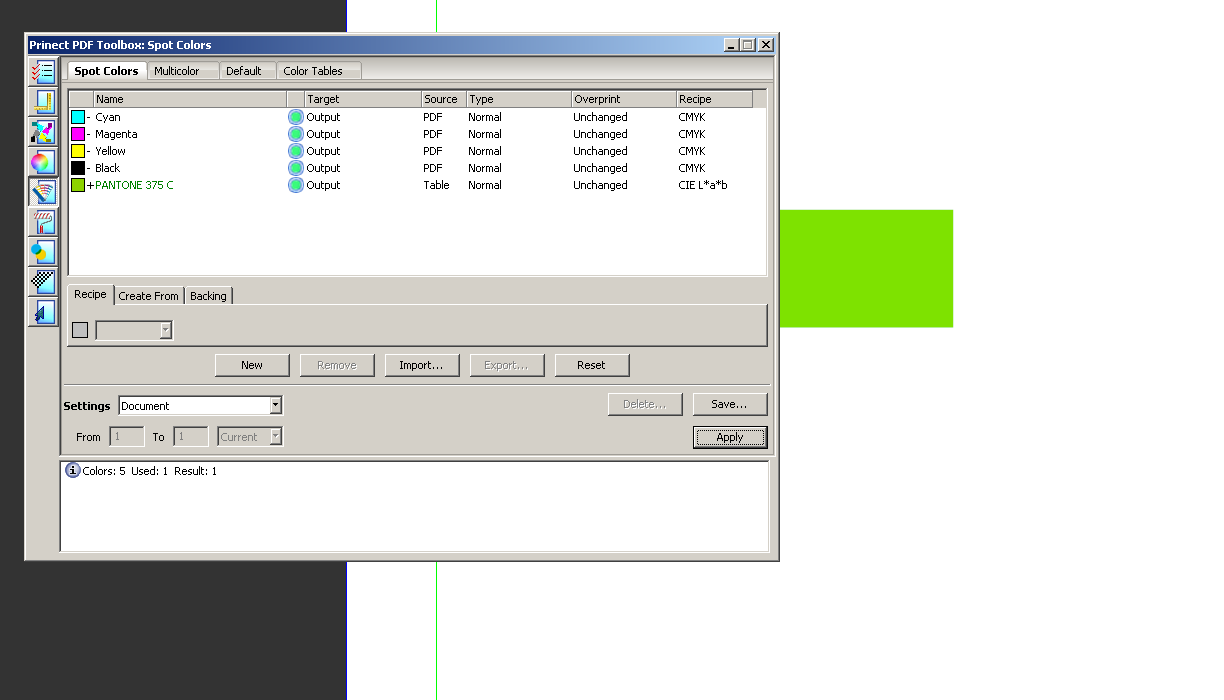Click the green Output target icon for Yellow
Screen dimensions: 1224x700
[x=296, y=151]
